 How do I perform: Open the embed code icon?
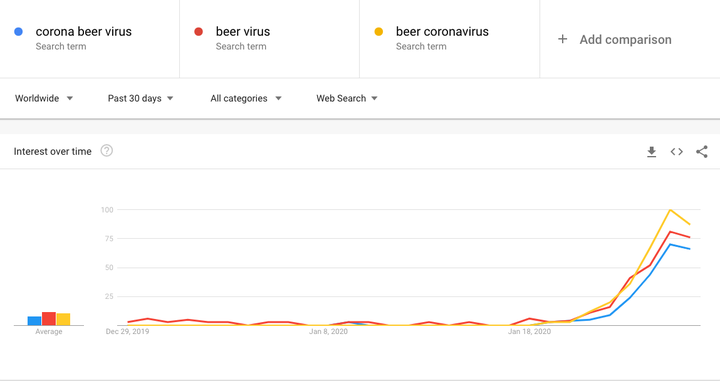(x=676, y=151)
